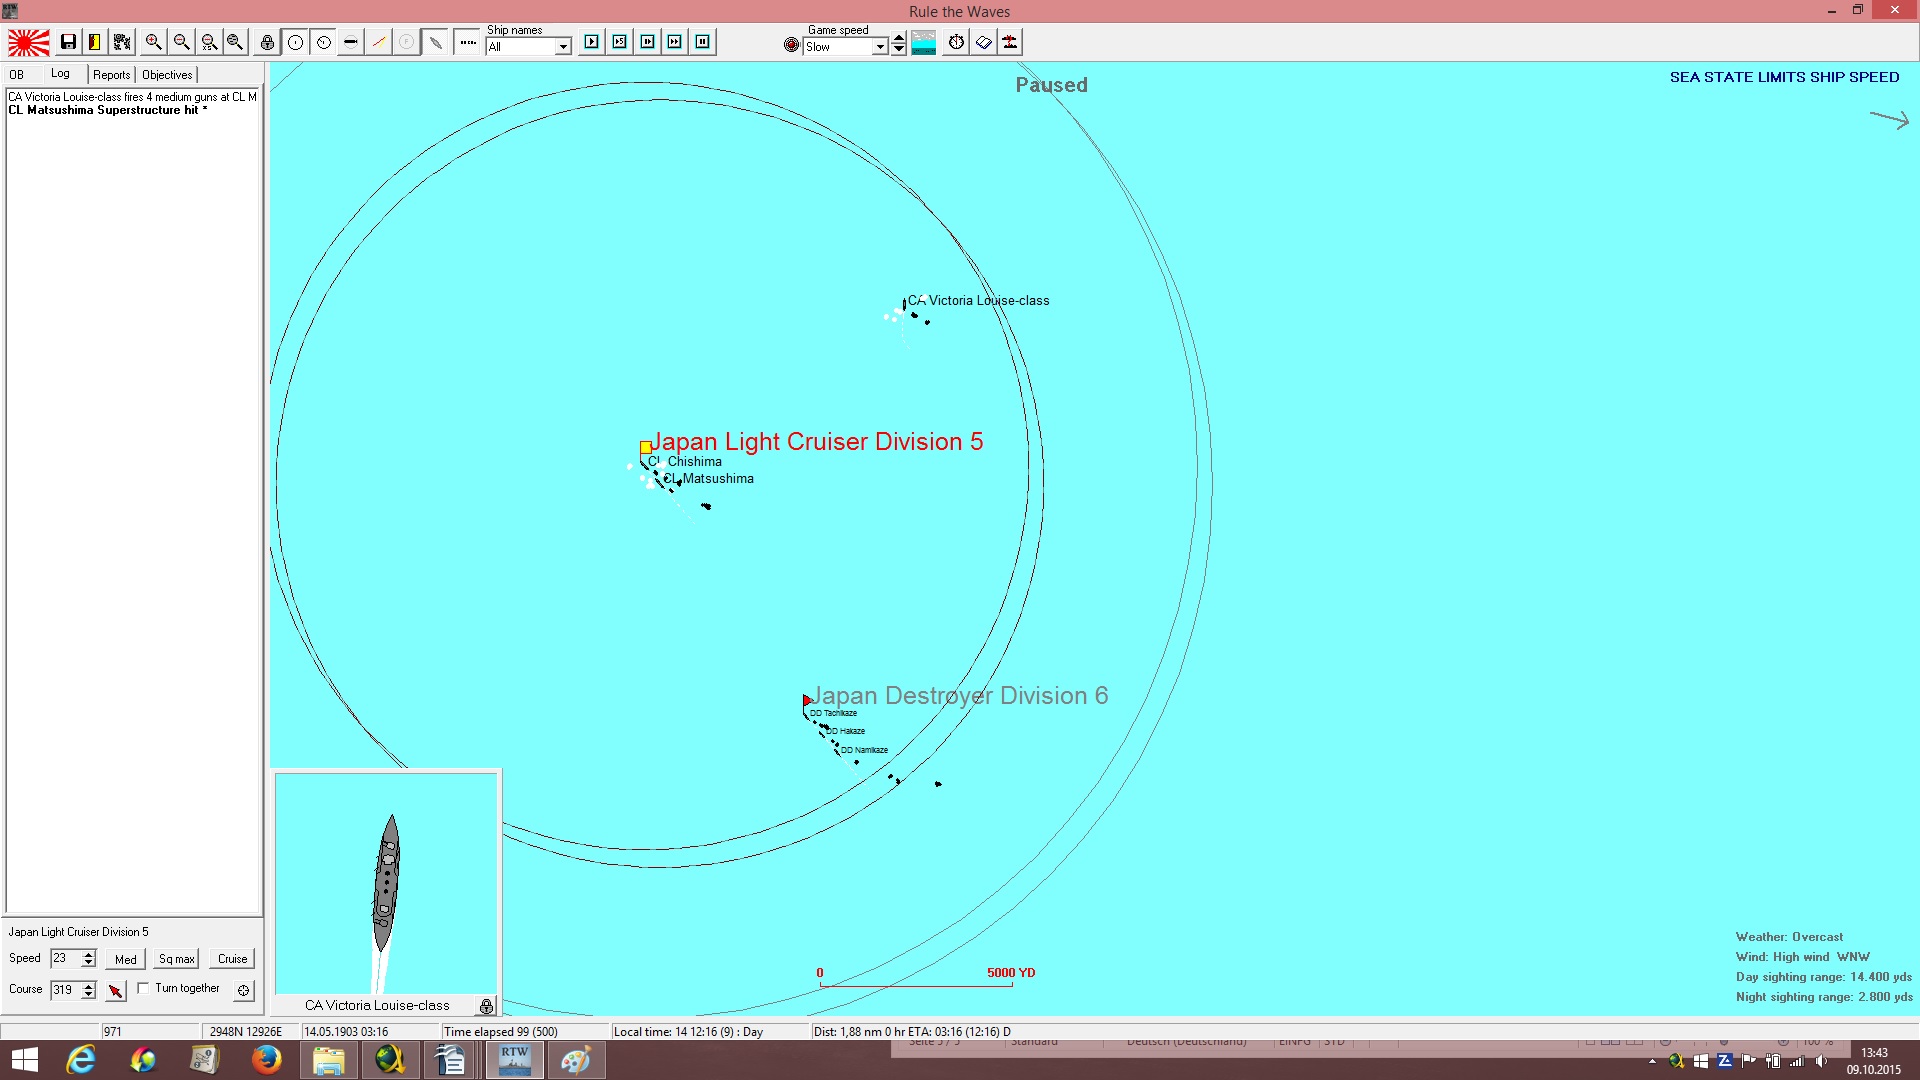This screenshot has width=1920, height=1080.
Task: Click the fourth magnifier zoom icon
Action: tap(235, 42)
